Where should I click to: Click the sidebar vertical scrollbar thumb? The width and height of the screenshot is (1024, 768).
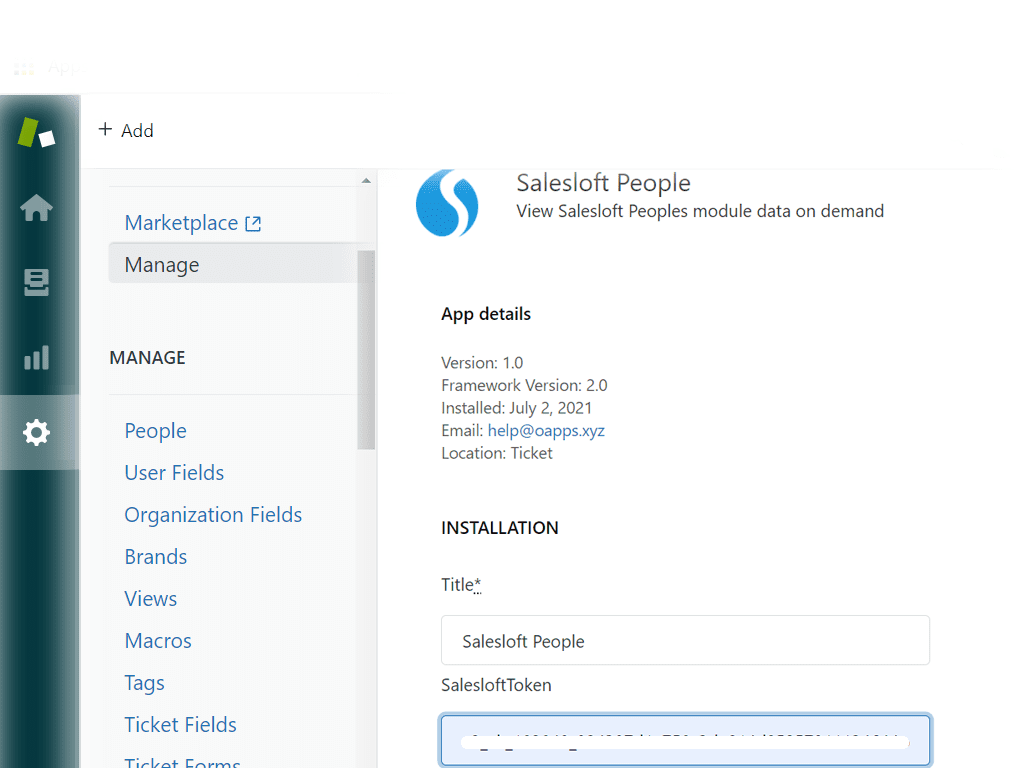pyautogui.click(x=366, y=349)
